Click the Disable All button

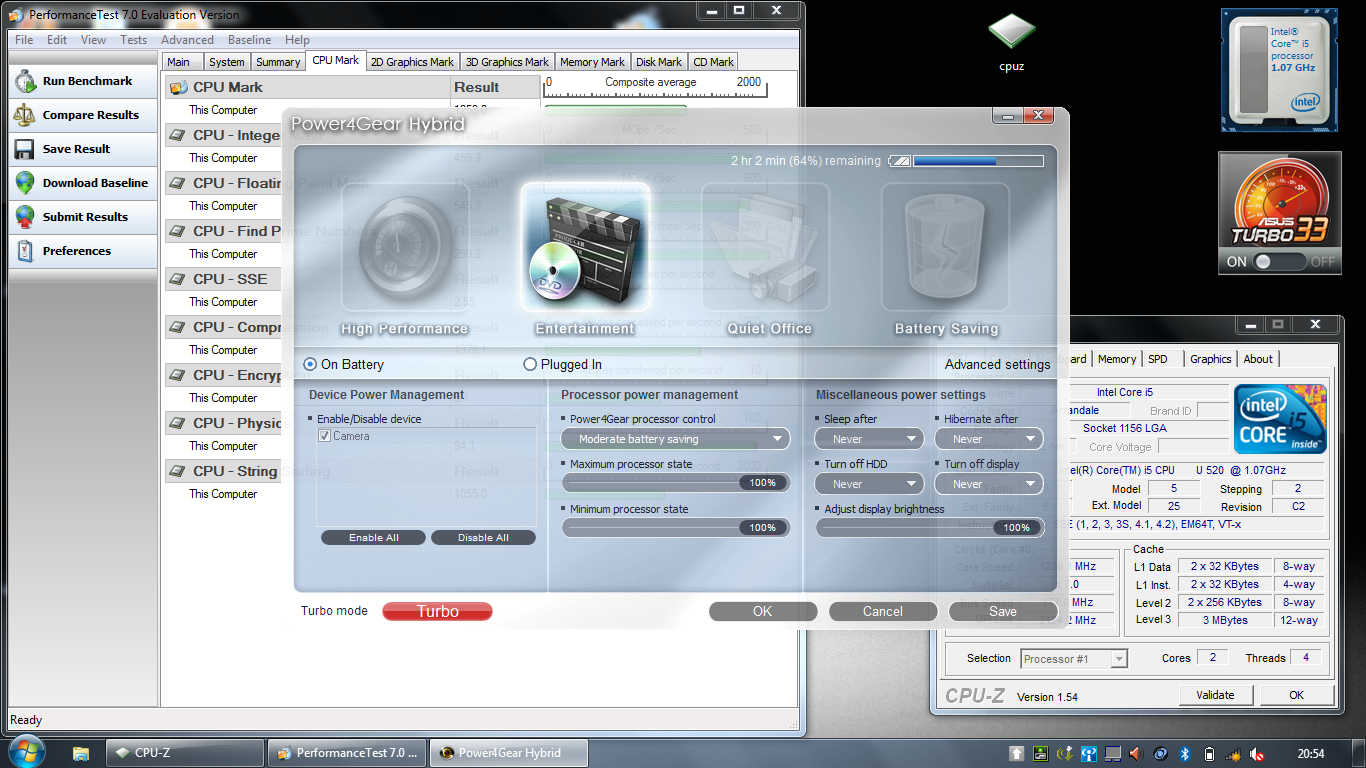(x=484, y=538)
